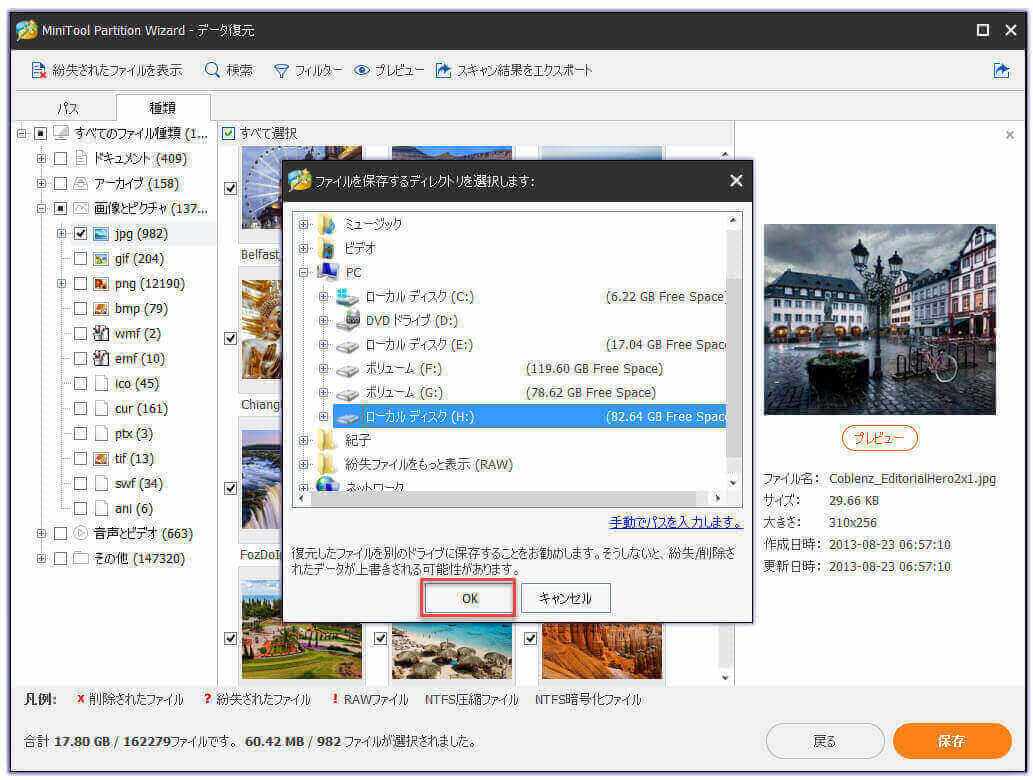Screen dimensions: 1033x780
Task: Click the OK button in the dialog
Action: click(x=468, y=597)
